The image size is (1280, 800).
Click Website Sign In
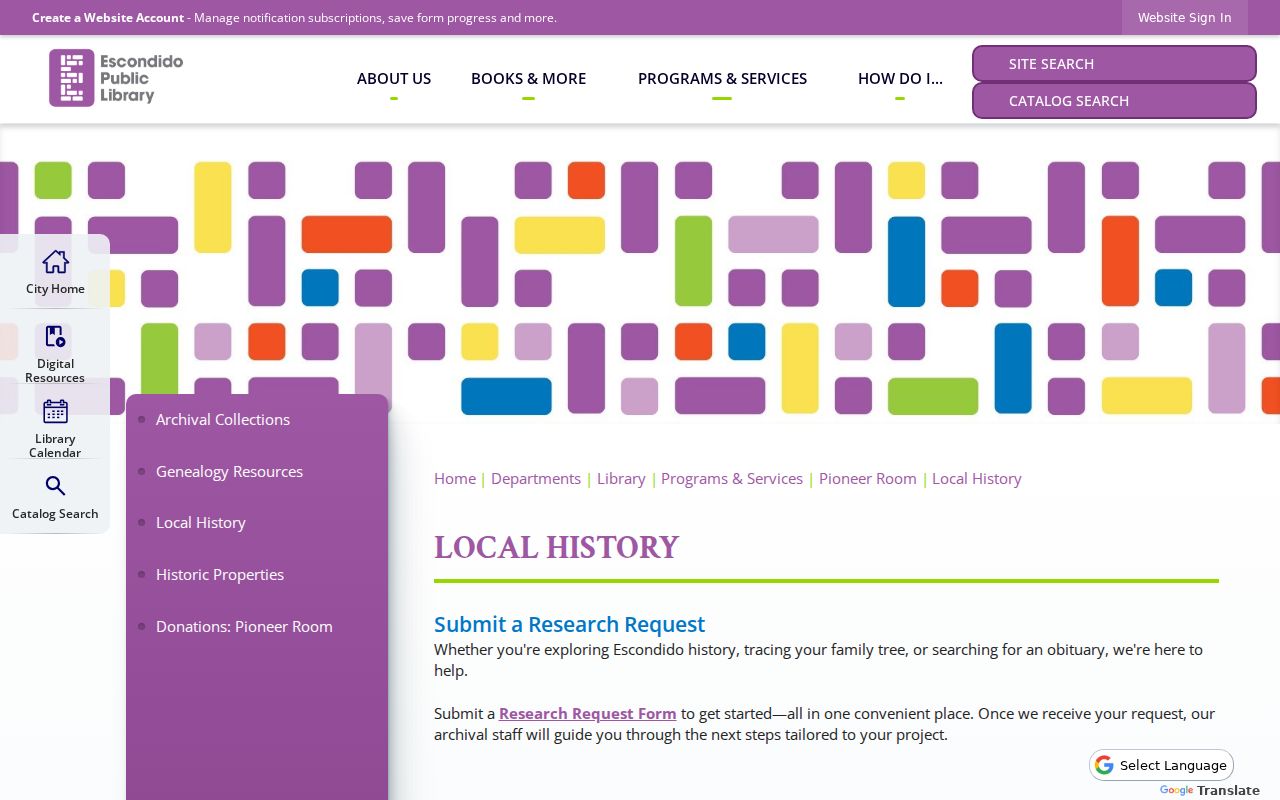point(1184,17)
